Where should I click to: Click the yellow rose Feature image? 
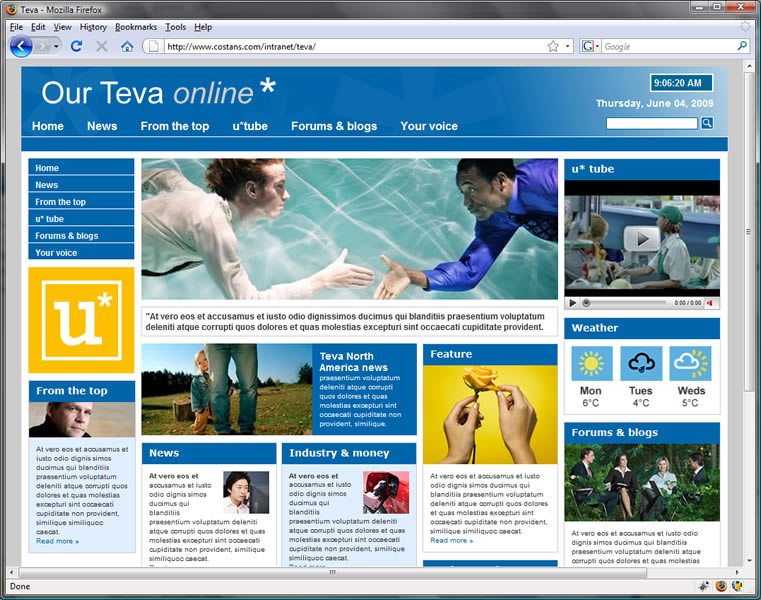(x=490, y=415)
